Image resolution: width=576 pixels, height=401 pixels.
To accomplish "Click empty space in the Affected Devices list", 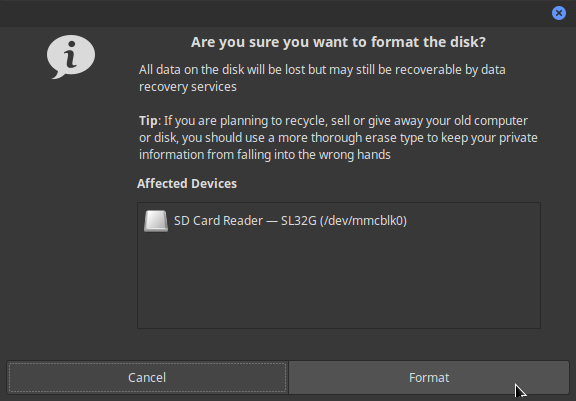I will (339, 283).
